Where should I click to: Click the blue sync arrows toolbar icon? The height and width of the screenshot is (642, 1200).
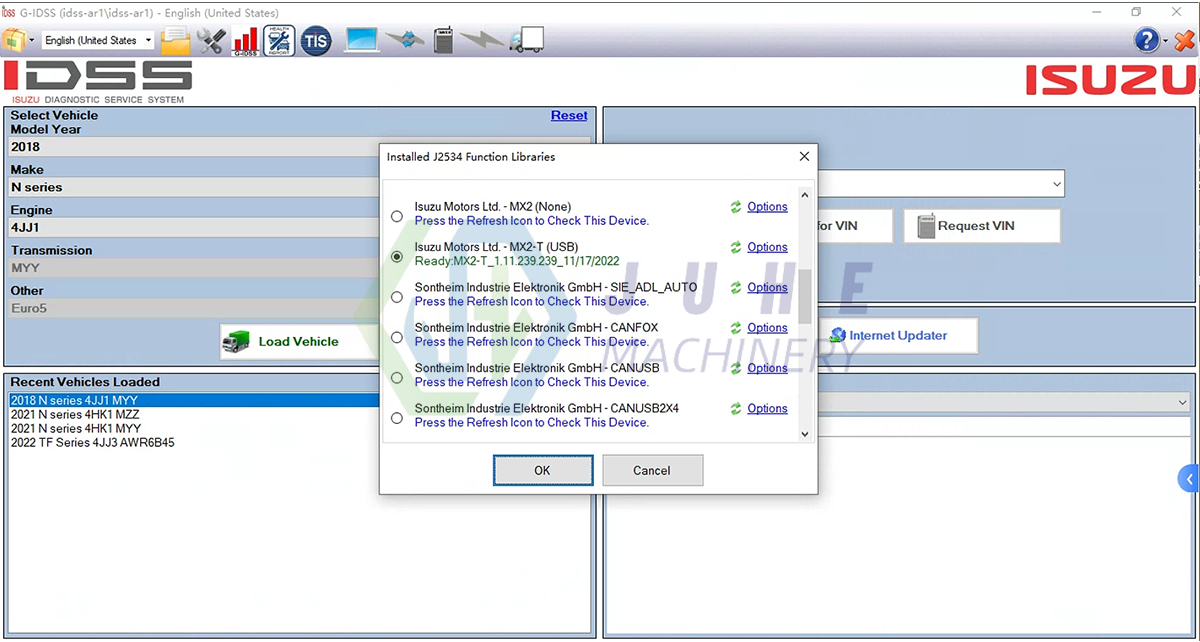tap(406, 40)
